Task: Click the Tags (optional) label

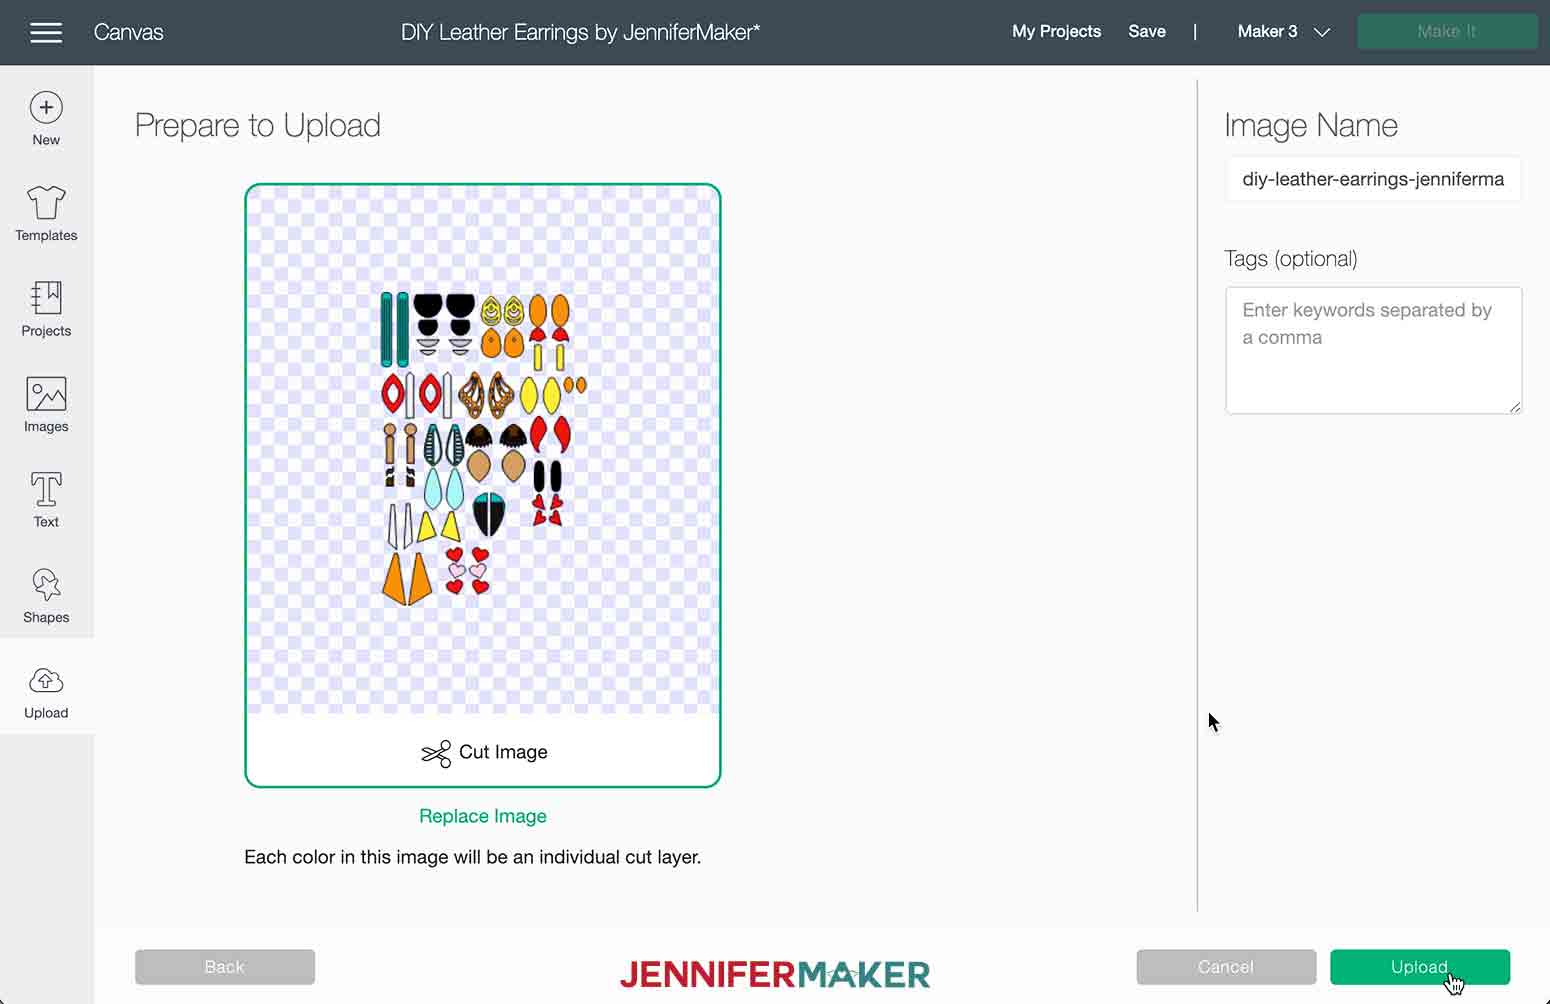Action: coord(1291,259)
